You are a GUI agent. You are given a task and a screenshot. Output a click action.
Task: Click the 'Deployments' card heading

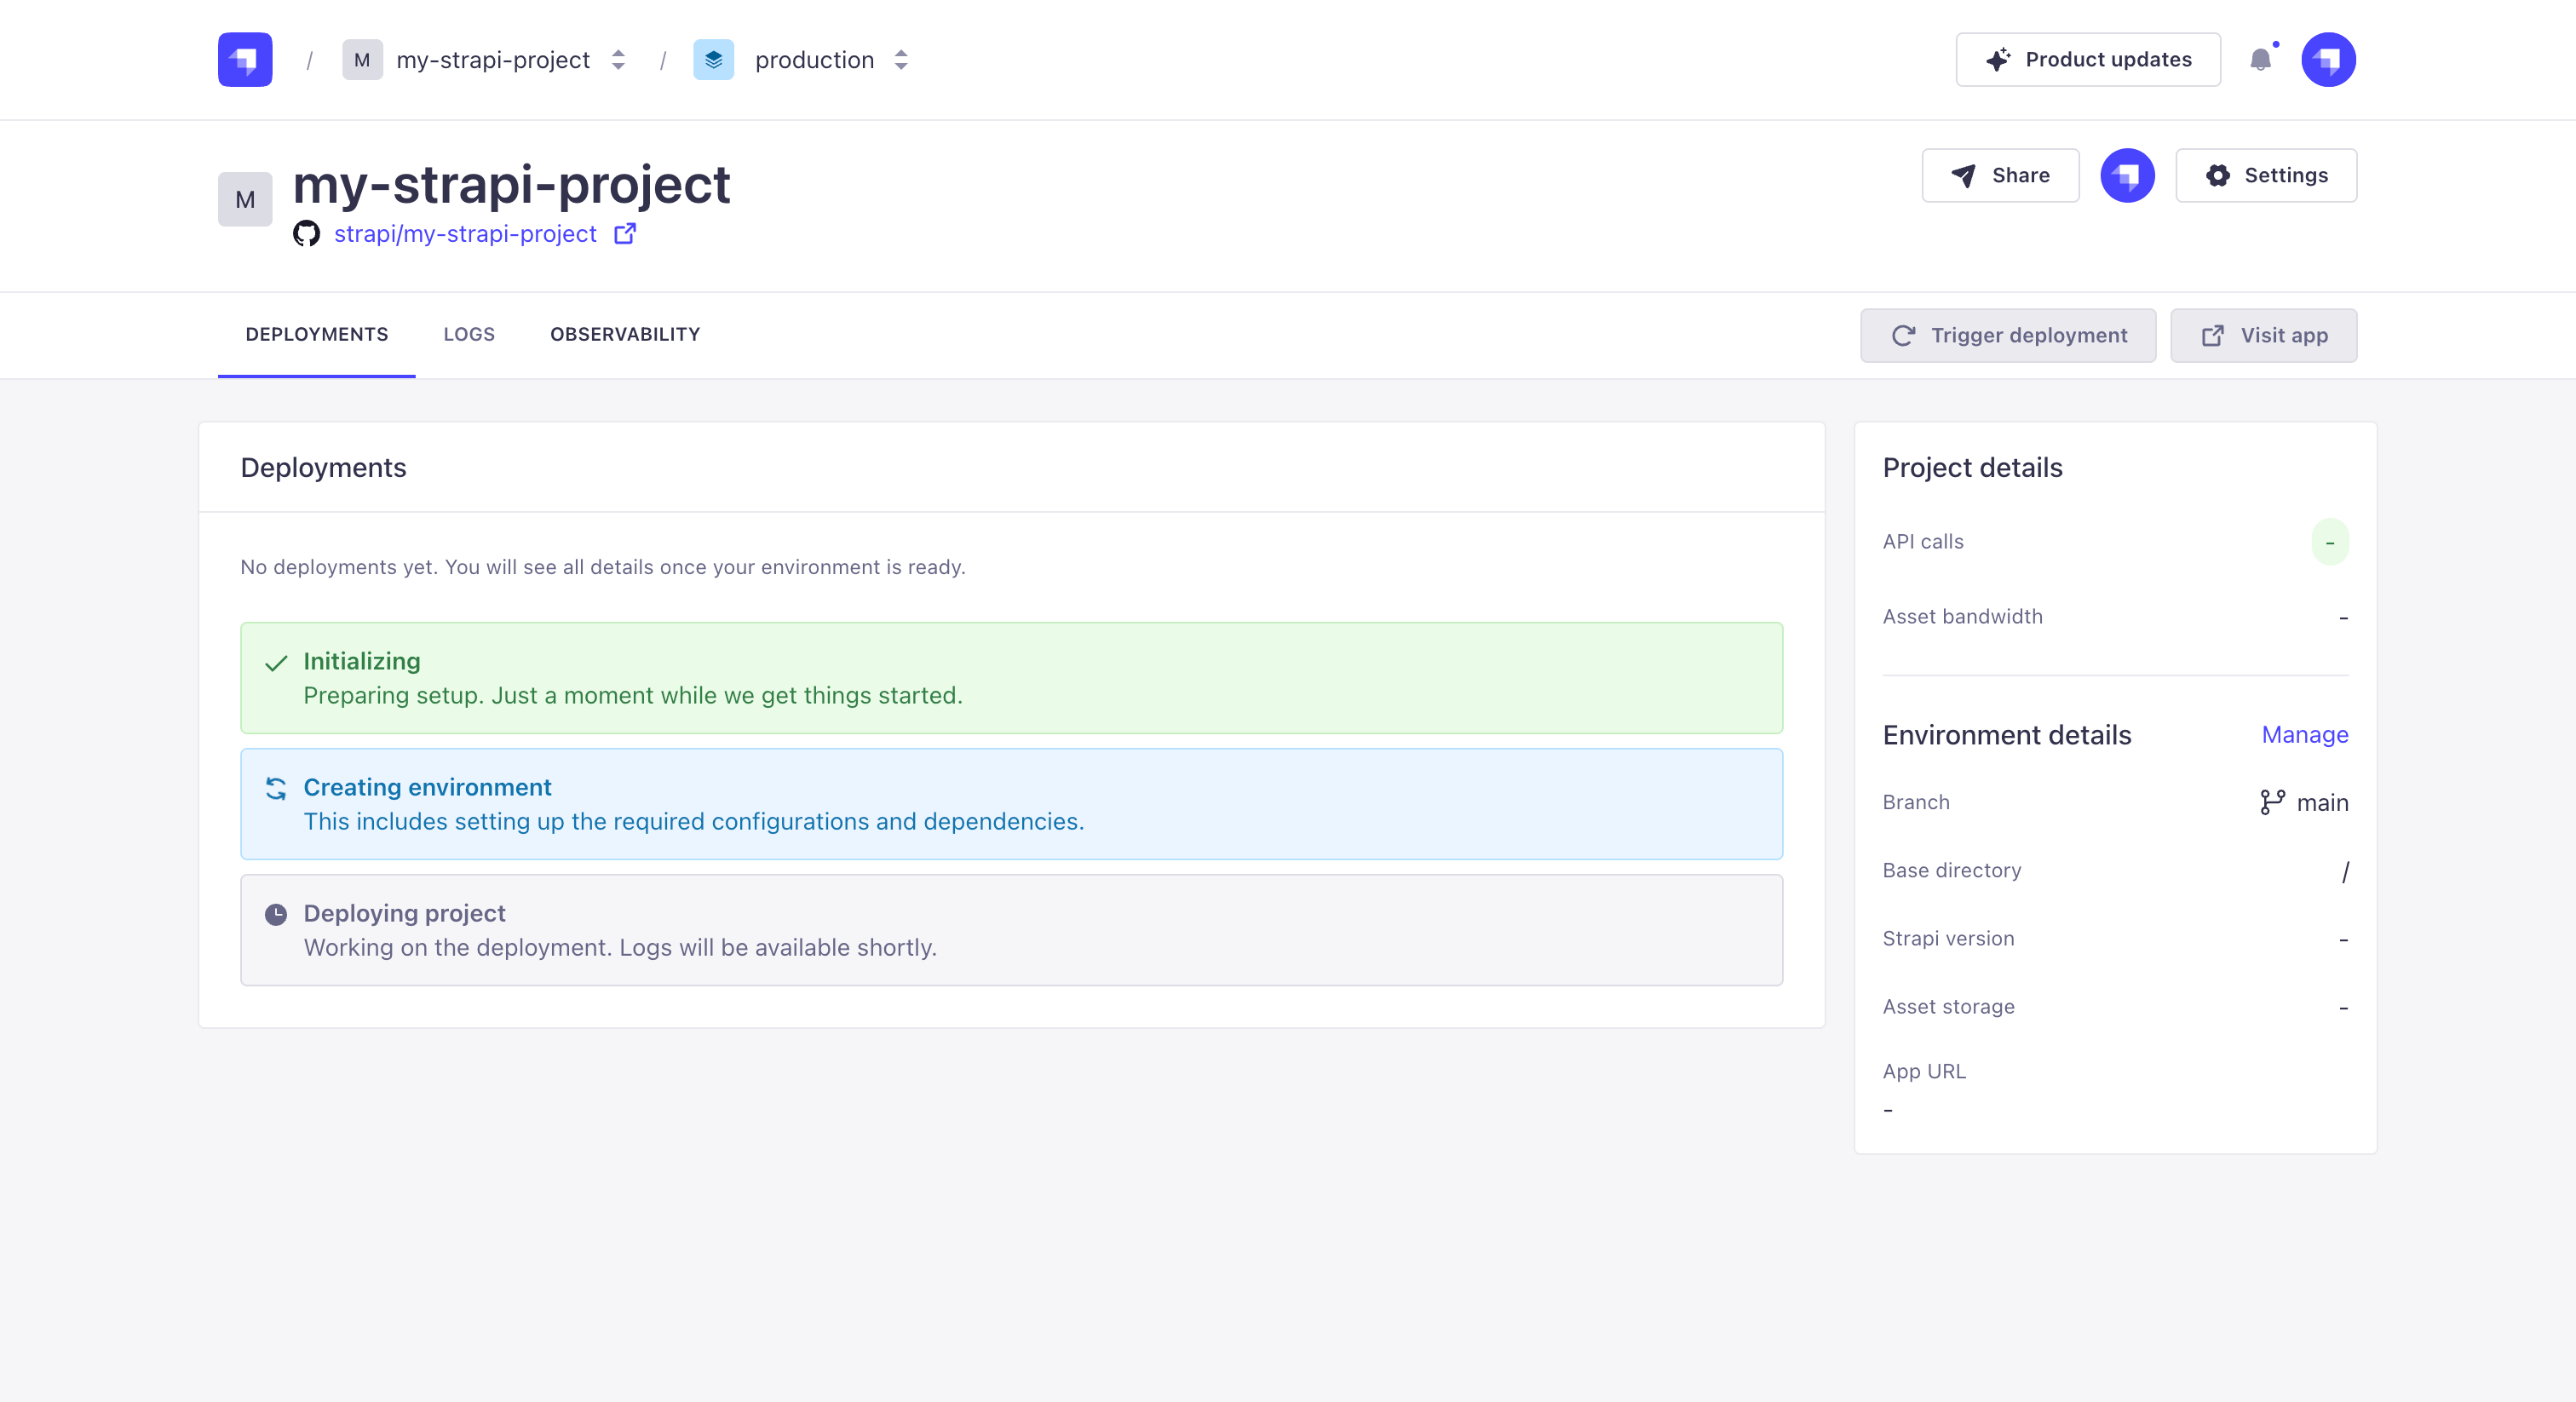[323, 468]
